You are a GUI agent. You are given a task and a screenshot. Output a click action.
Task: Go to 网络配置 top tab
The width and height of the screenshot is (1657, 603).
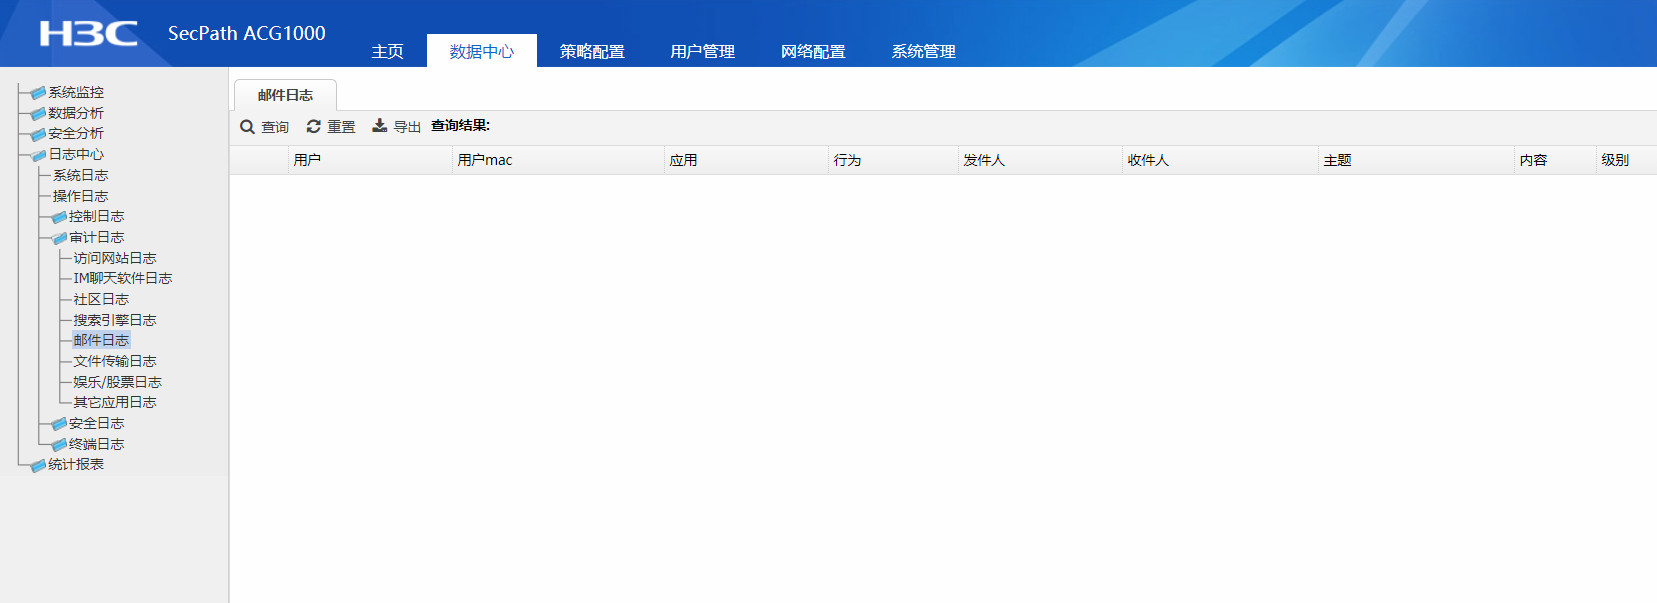pyautogui.click(x=813, y=52)
